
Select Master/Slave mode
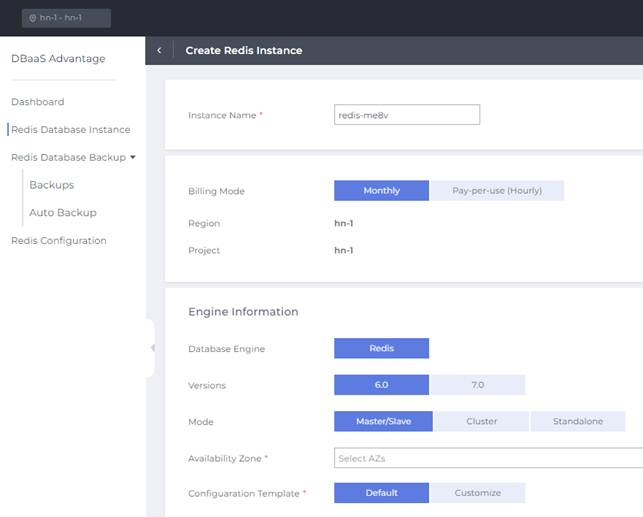pos(383,421)
